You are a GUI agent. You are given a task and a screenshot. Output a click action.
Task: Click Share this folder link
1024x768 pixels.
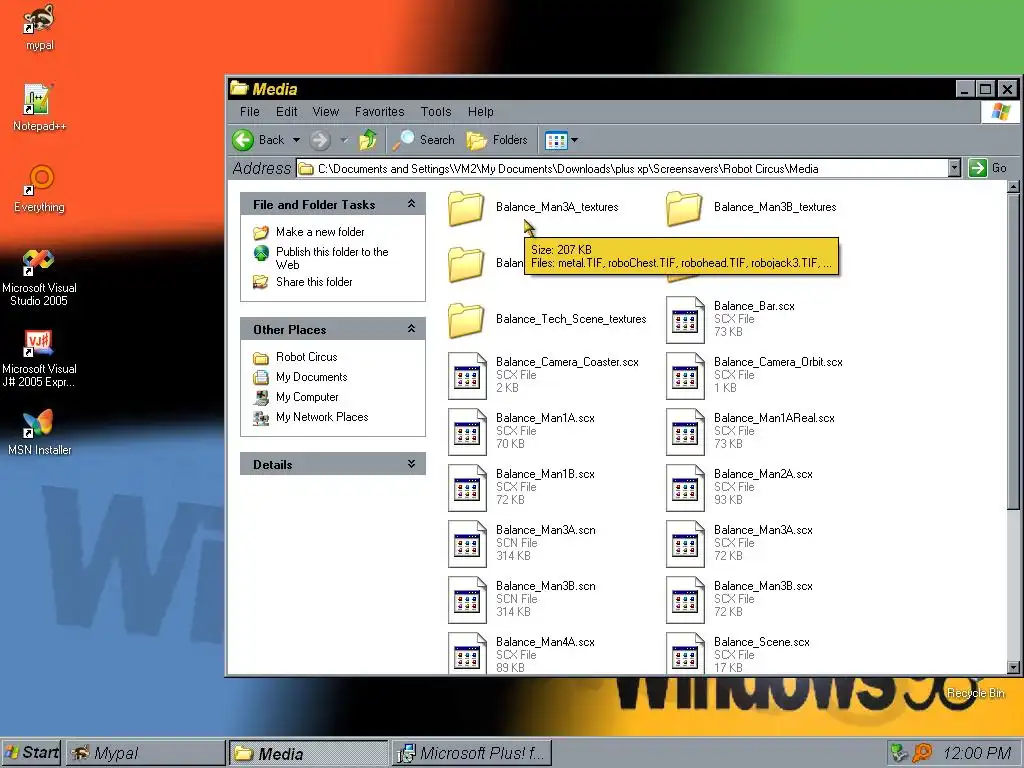(x=314, y=282)
